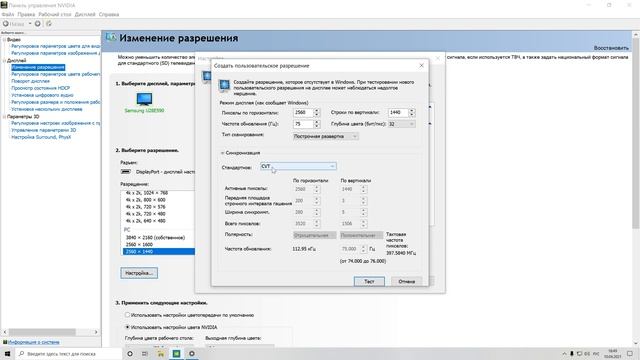Select 'Использовать настройки цвета NVIDIA' radio
Image resolution: width=640 pixels, height=360 pixels.
(127, 327)
